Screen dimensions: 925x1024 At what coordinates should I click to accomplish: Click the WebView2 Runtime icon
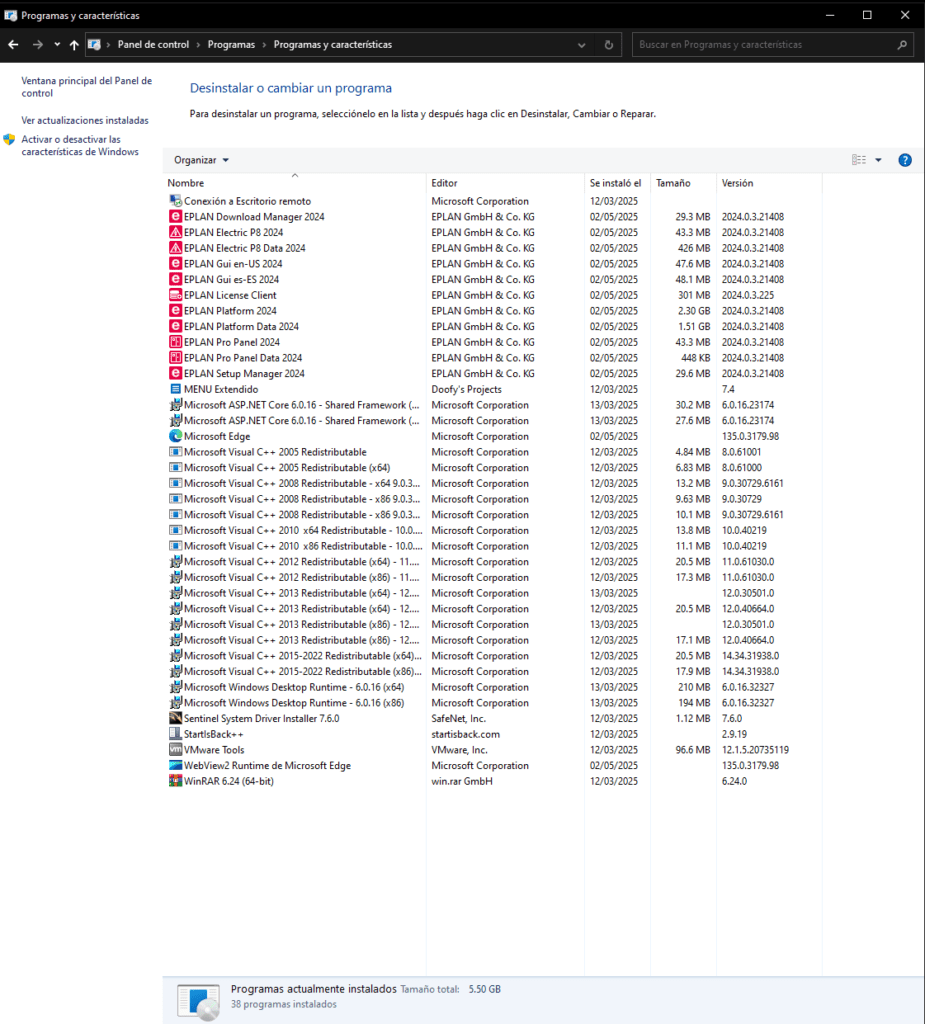point(175,765)
